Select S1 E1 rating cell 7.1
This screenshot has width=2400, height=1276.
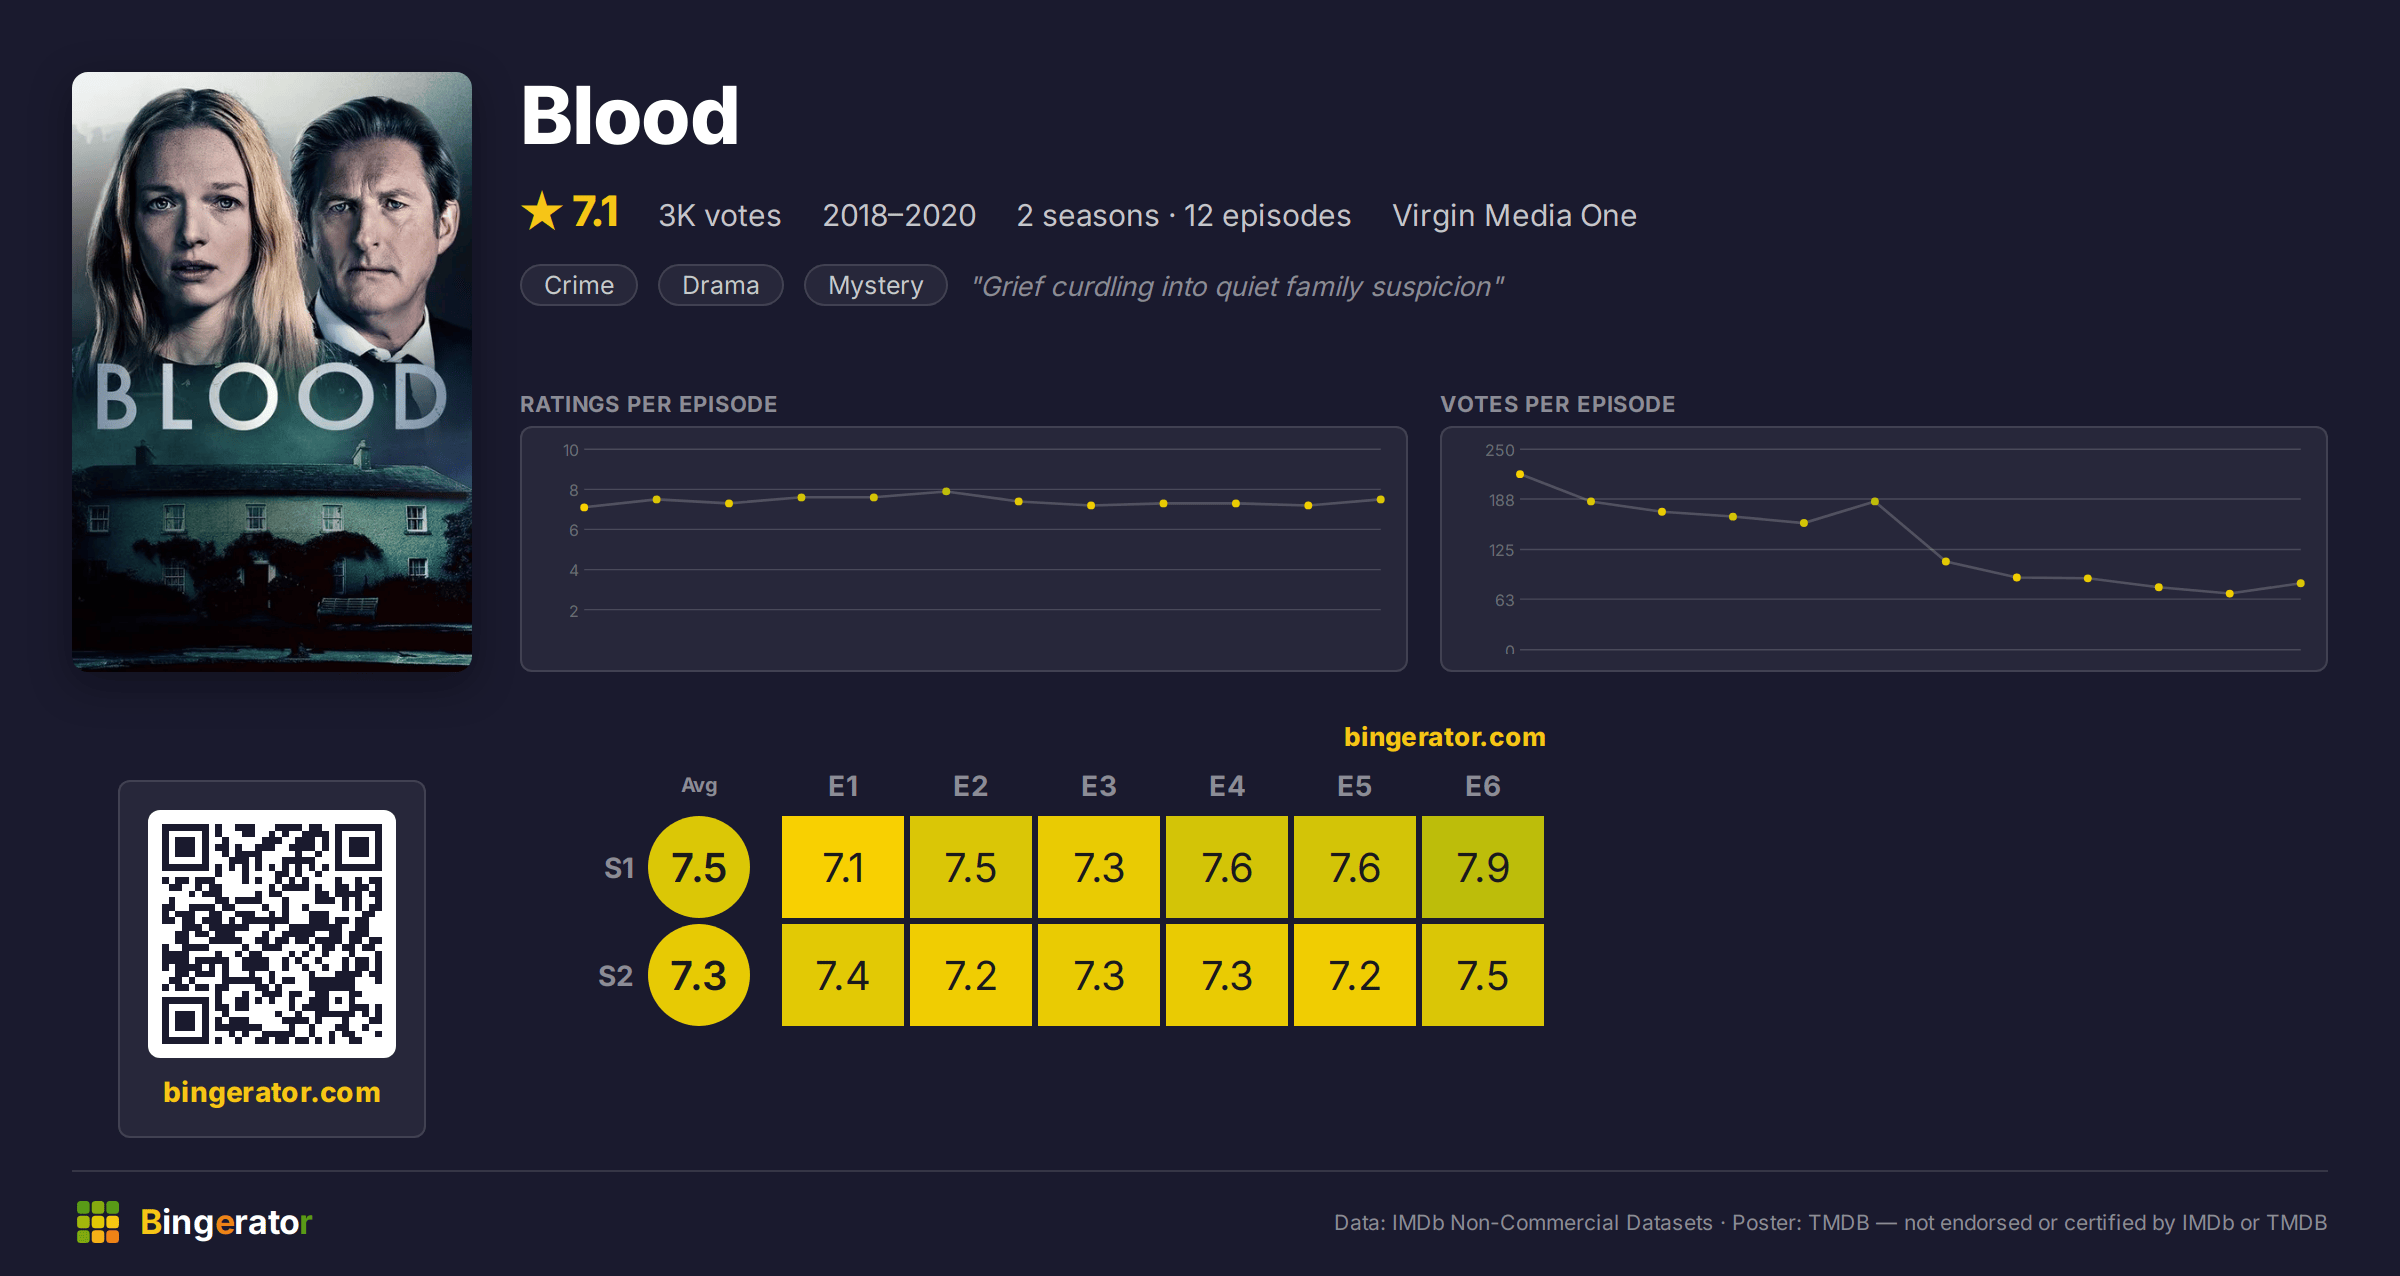(x=843, y=867)
